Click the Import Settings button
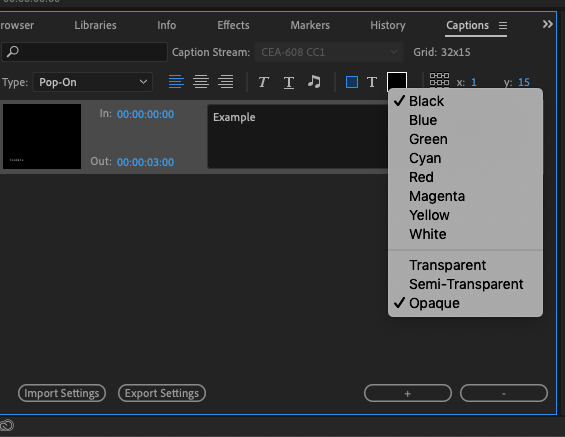This screenshot has width=565, height=437. (x=62, y=393)
